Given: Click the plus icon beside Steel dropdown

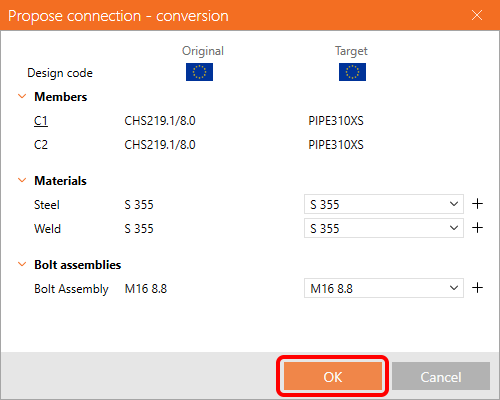Looking at the screenshot, I should click(477, 204).
